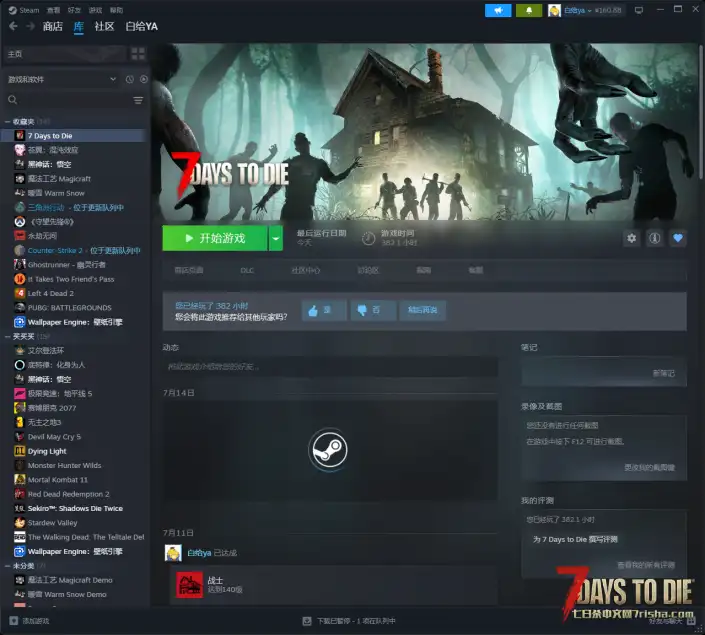Select Counter-Strike 2 in the list
The height and width of the screenshot is (635, 705).
[77, 250]
